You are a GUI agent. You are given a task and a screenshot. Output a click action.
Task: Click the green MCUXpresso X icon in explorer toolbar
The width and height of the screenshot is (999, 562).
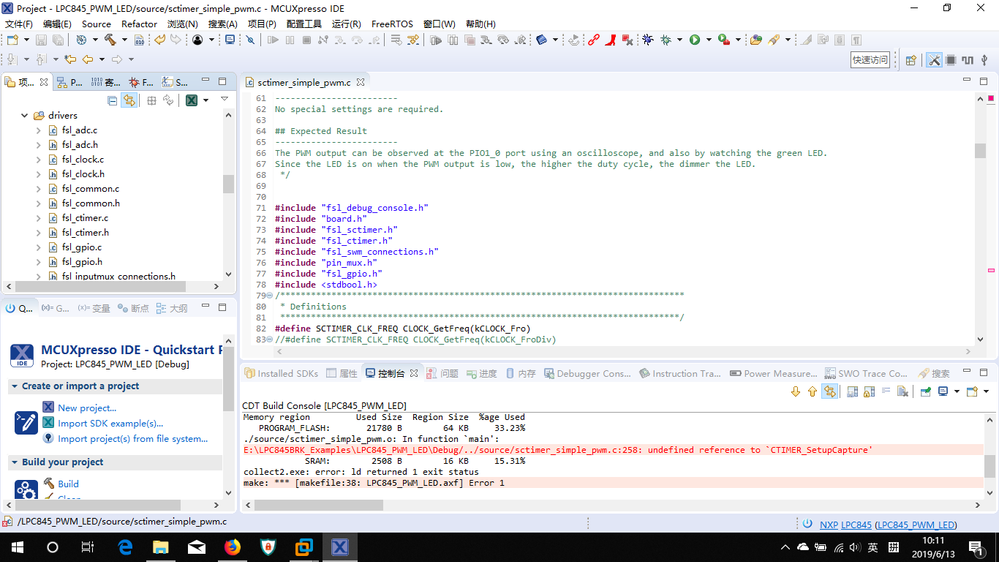pyautogui.click(x=192, y=101)
